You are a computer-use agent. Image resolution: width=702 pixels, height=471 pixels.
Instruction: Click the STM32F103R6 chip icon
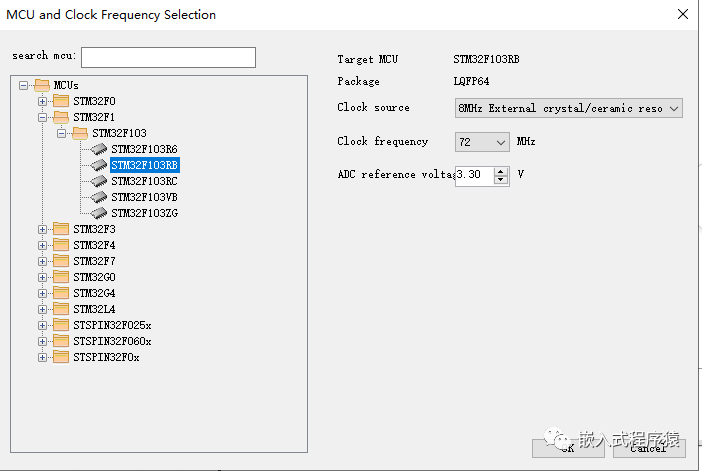pyautogui.click(x=98, y=149)
